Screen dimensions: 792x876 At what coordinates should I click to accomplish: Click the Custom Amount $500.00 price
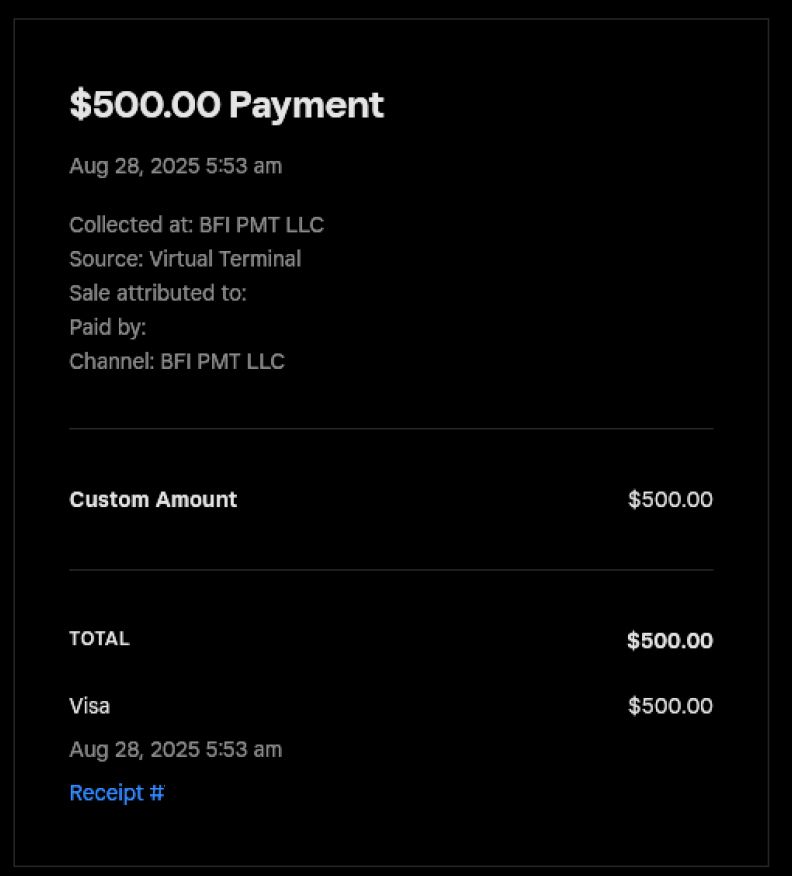670,499
